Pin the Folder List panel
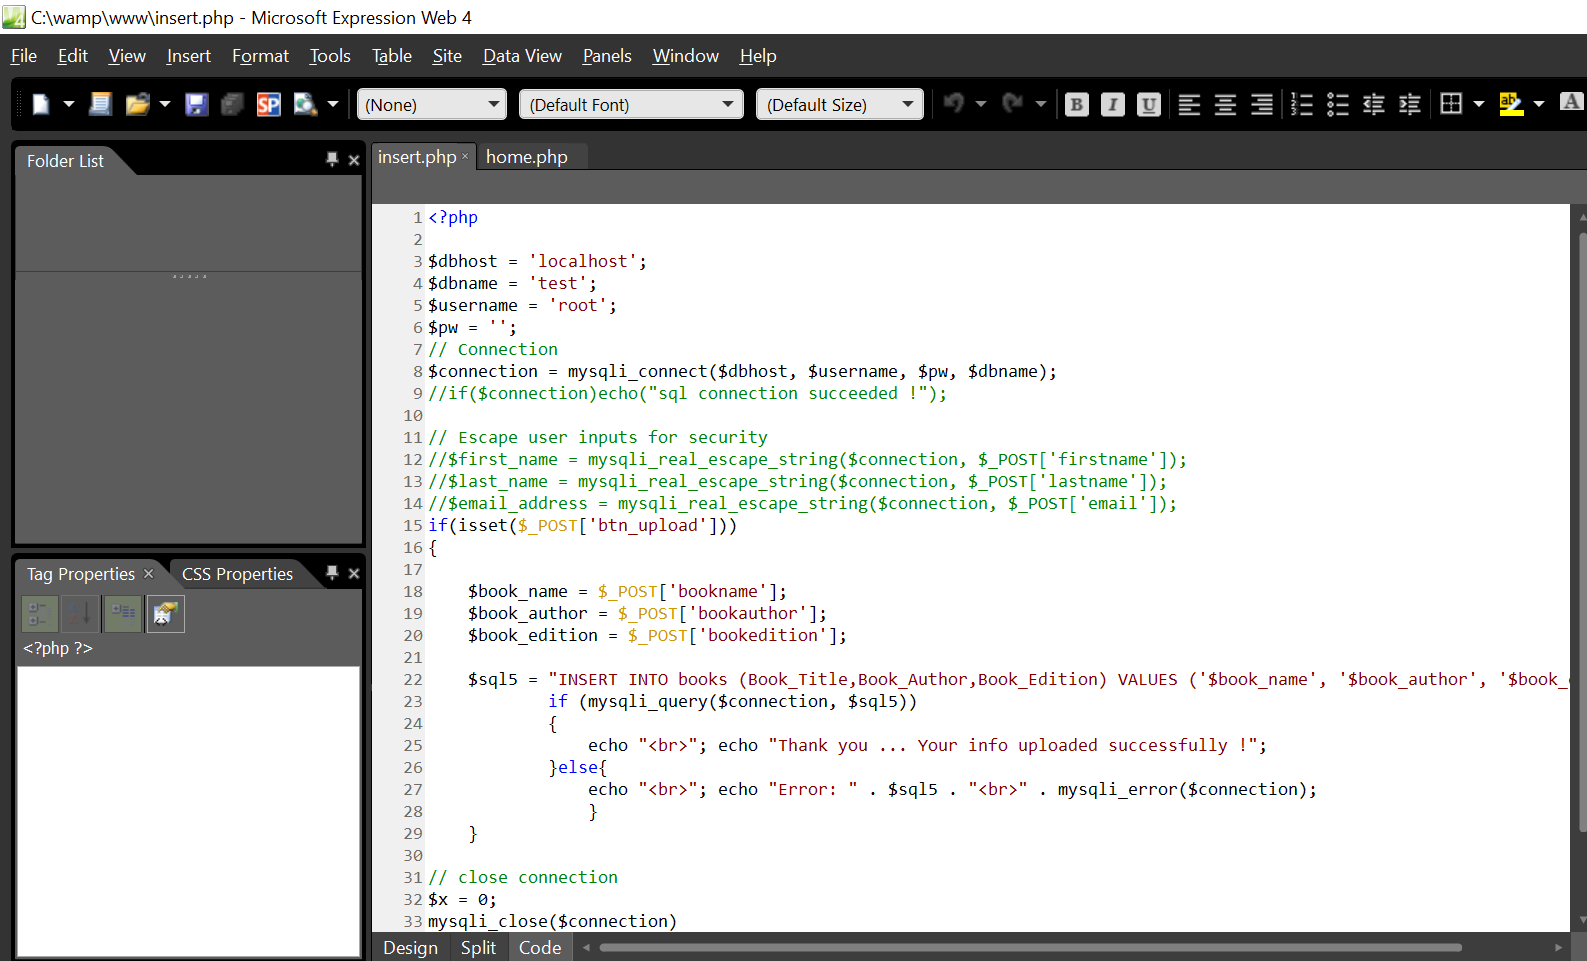The height and width of the screenshot is (961, 1587). click(332, 160)
